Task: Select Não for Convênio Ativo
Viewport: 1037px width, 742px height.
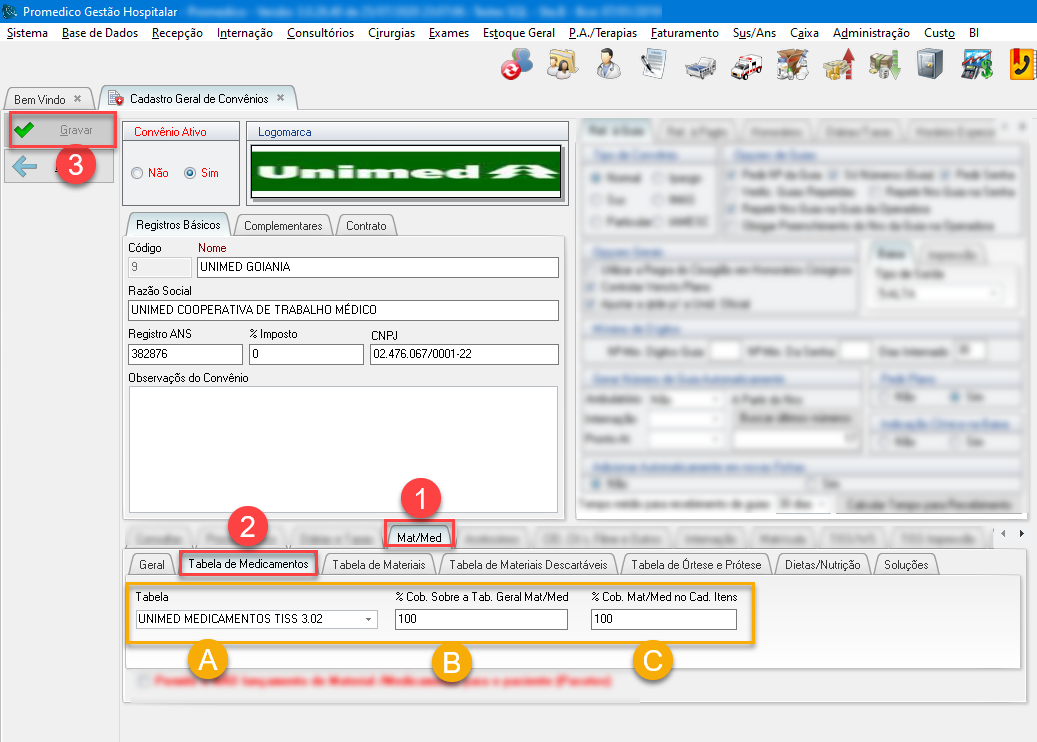Action: pos(137,173)
